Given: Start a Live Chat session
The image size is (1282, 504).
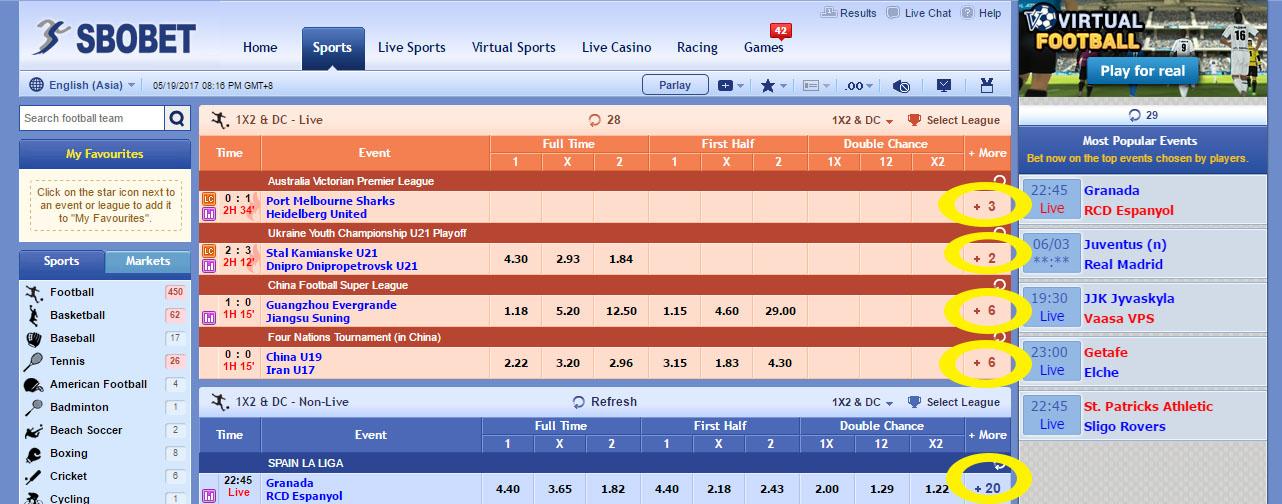Looking at the screenshot, I should 919,13.
